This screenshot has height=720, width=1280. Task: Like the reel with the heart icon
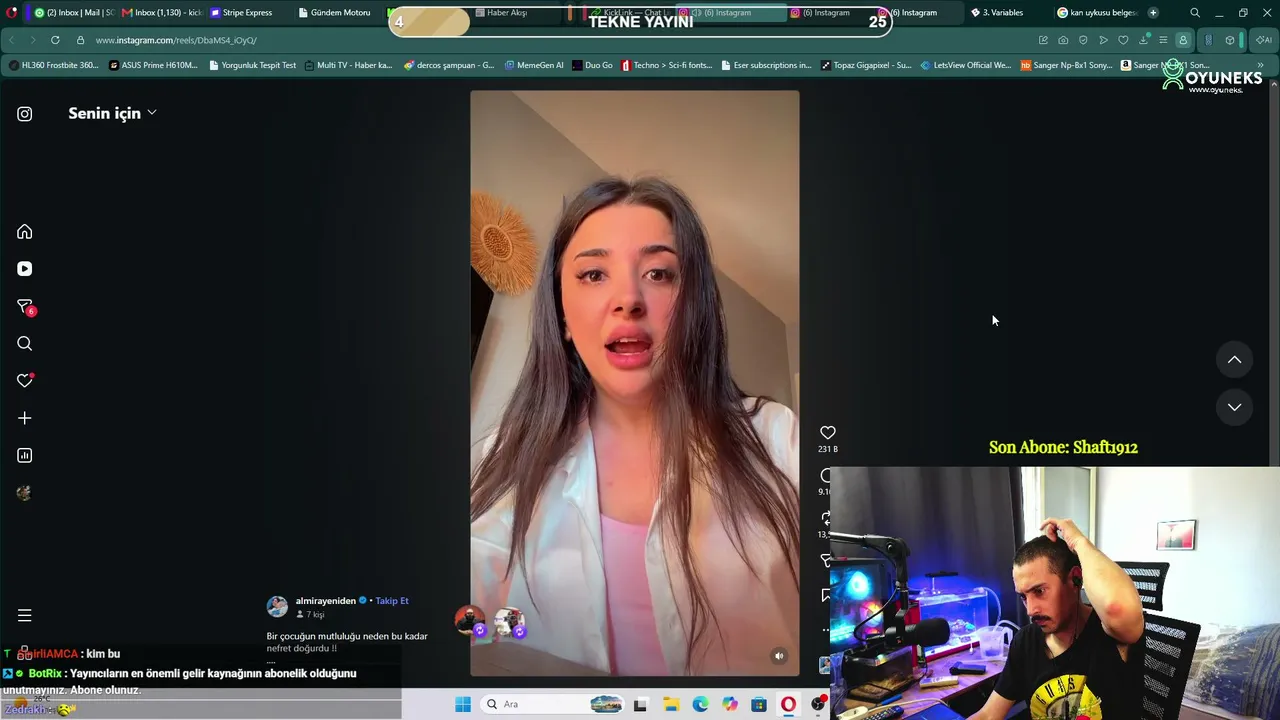(x=828, y=433)
